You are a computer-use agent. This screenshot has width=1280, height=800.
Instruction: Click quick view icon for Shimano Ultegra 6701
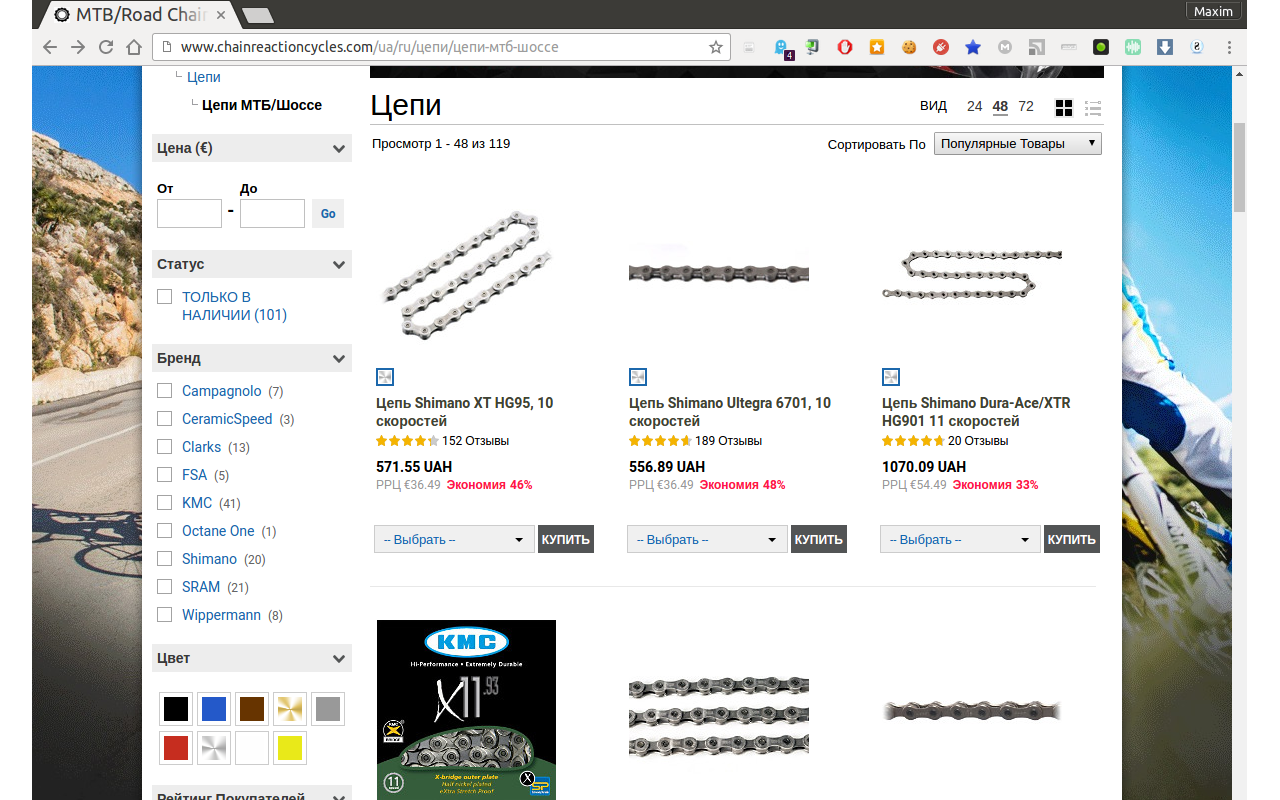pyautogui.click(x=638, y=377)
